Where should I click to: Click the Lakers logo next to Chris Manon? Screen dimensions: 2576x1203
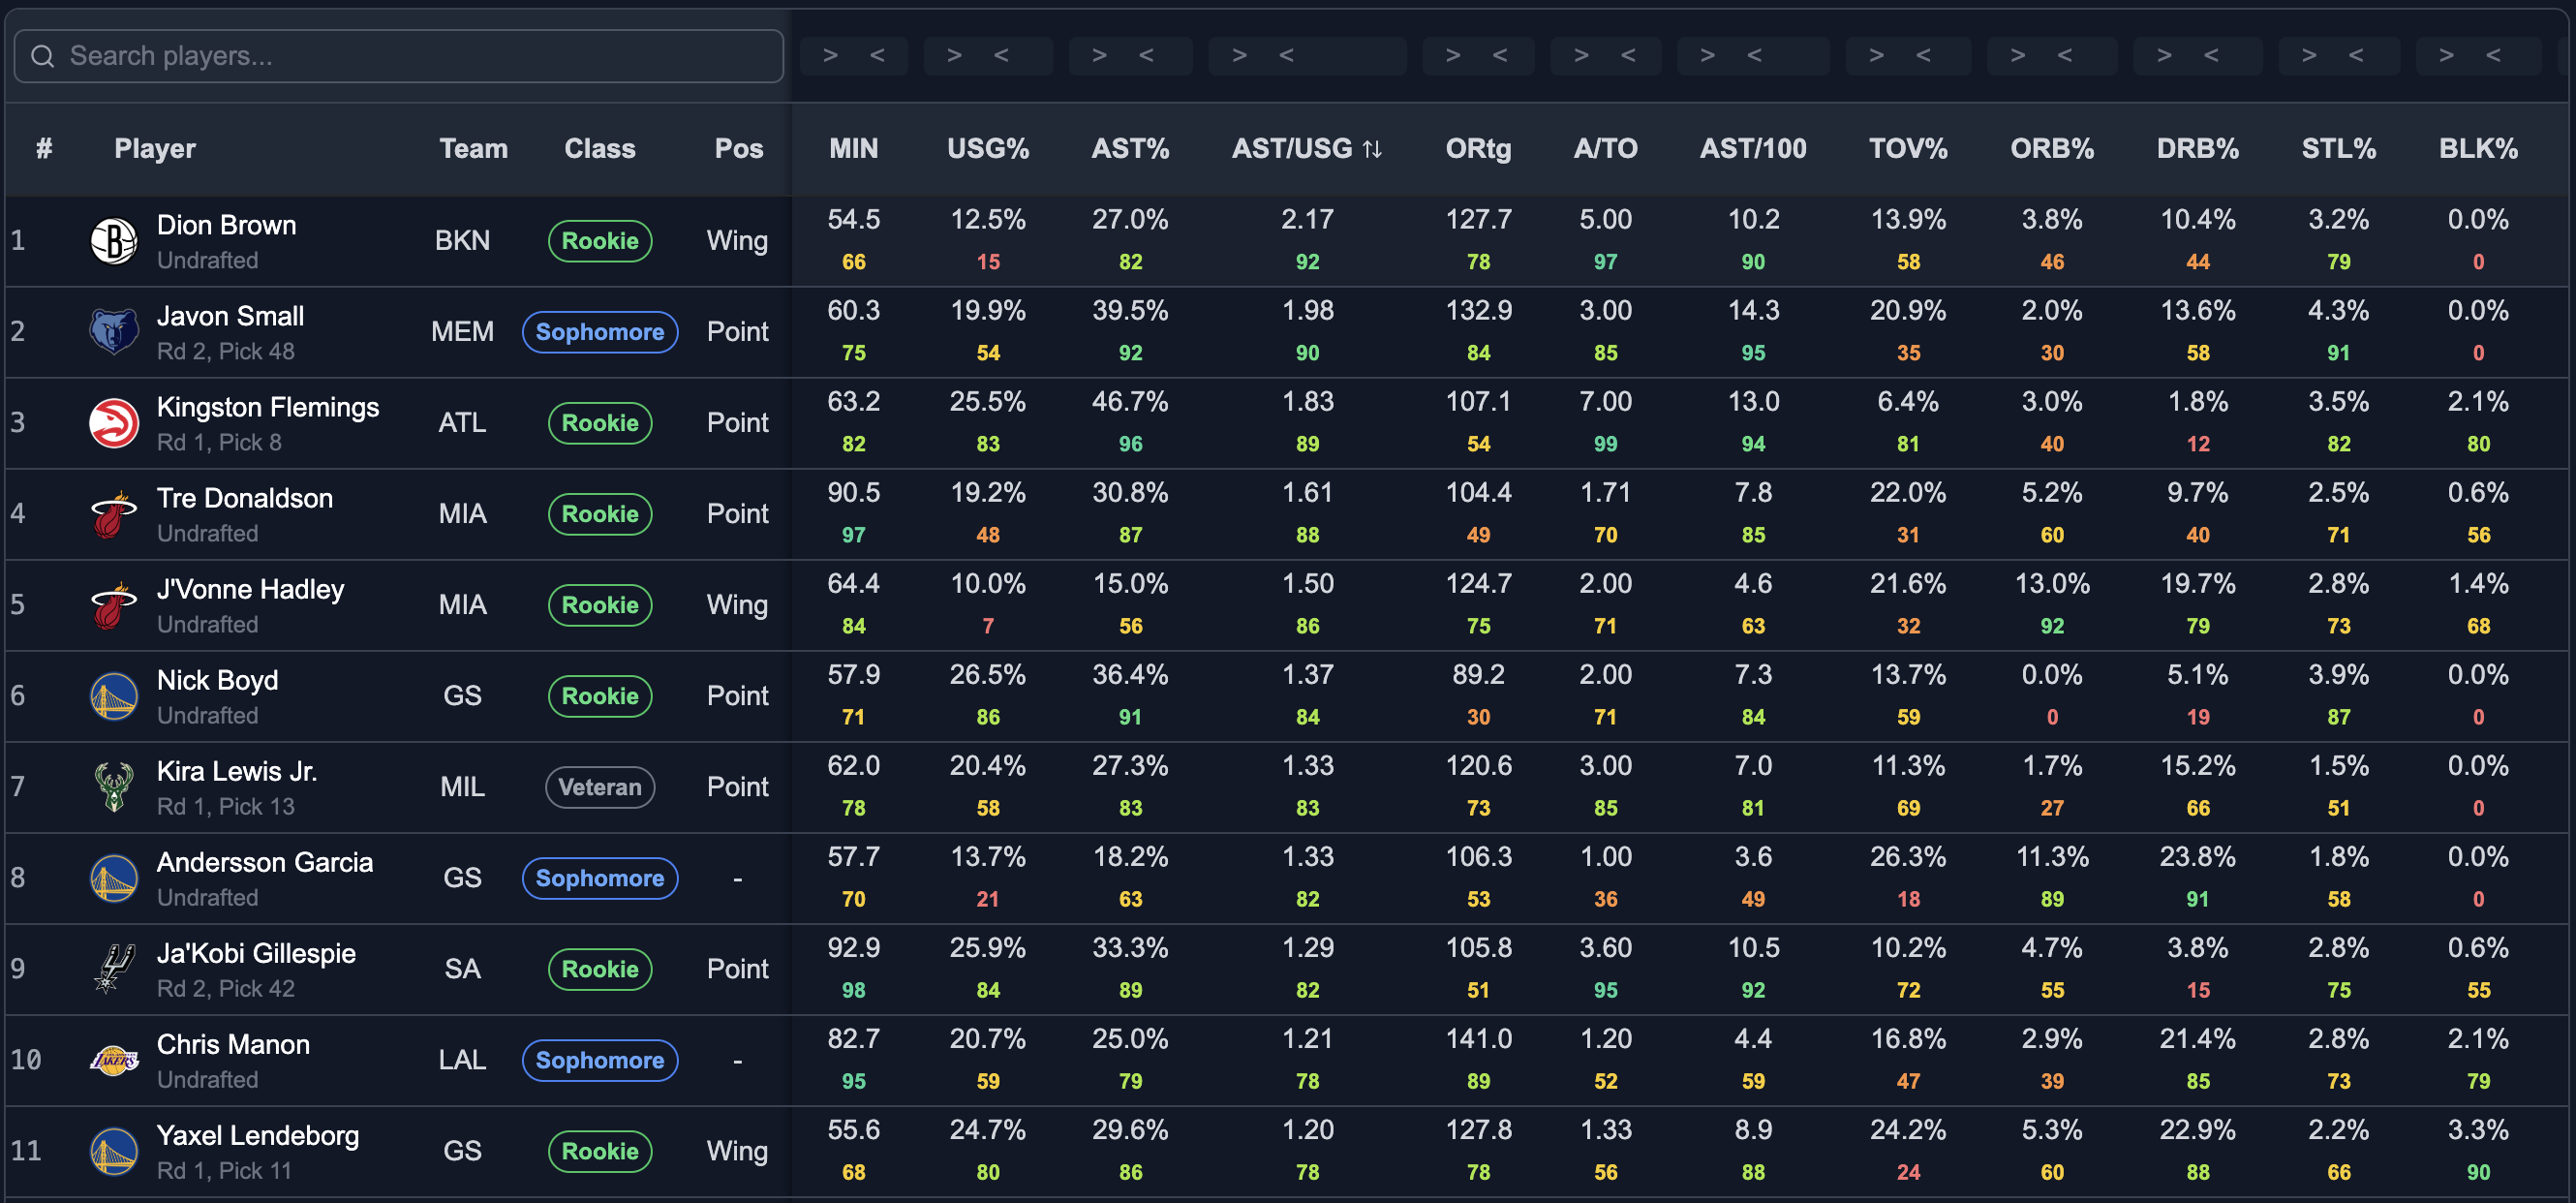[x=114, y=1060]
